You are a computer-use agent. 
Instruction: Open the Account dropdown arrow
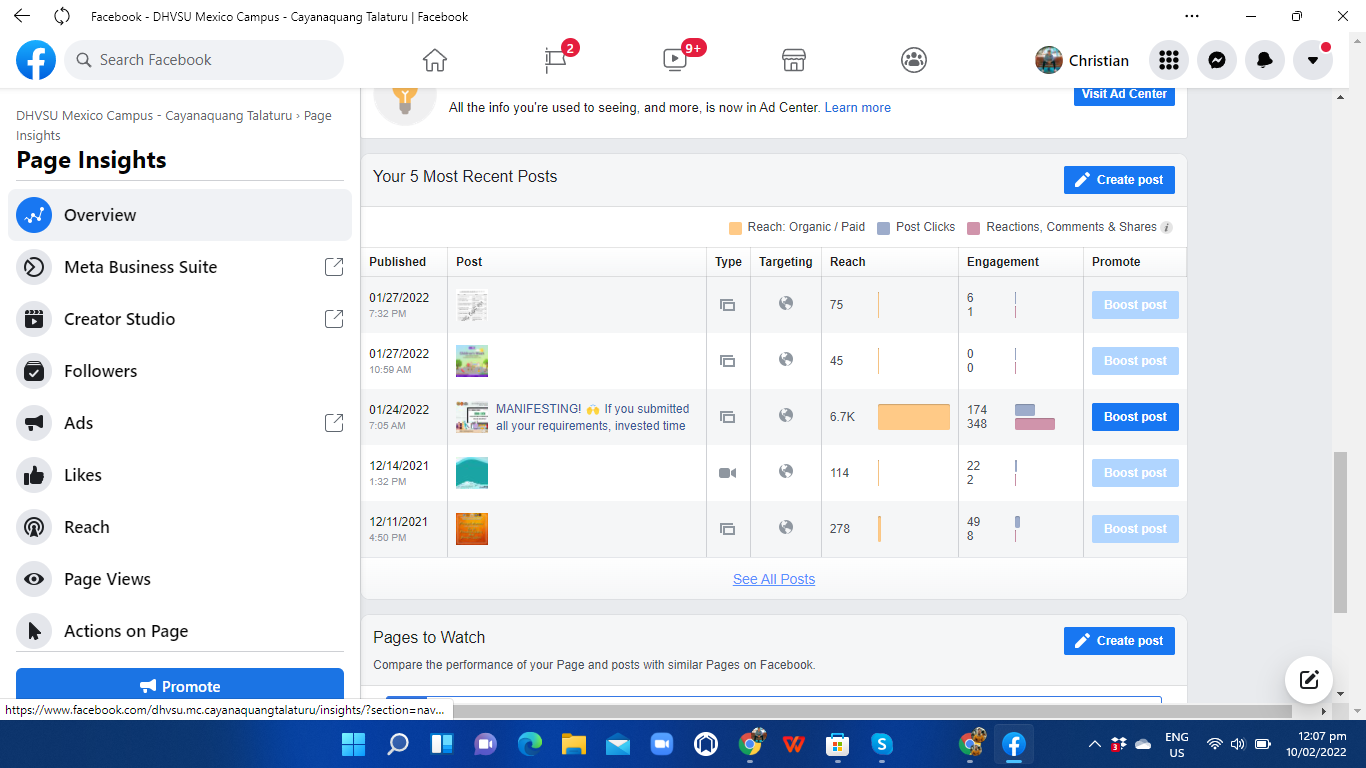[x=1313, y=60]
